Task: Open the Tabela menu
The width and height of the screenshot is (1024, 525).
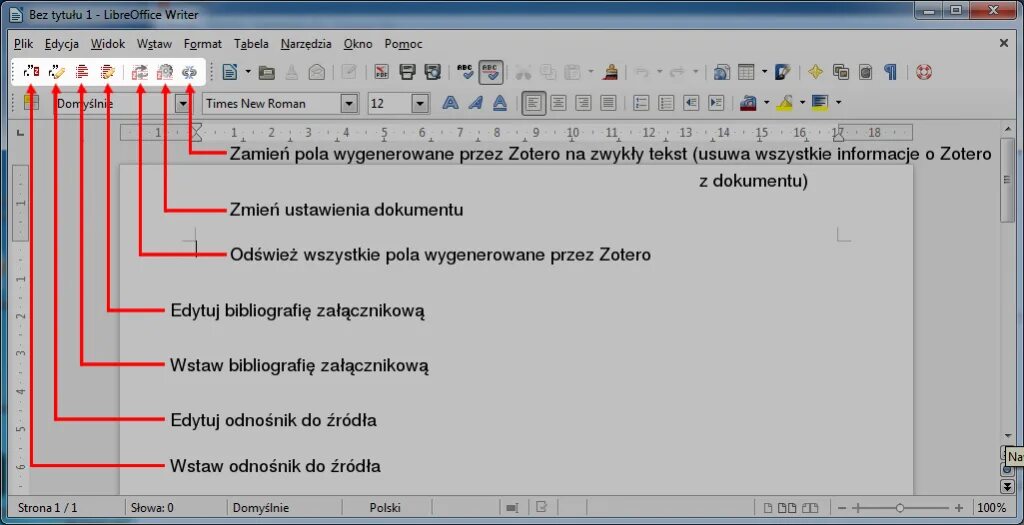Action: pyautogui.click(x=251, y=44)
